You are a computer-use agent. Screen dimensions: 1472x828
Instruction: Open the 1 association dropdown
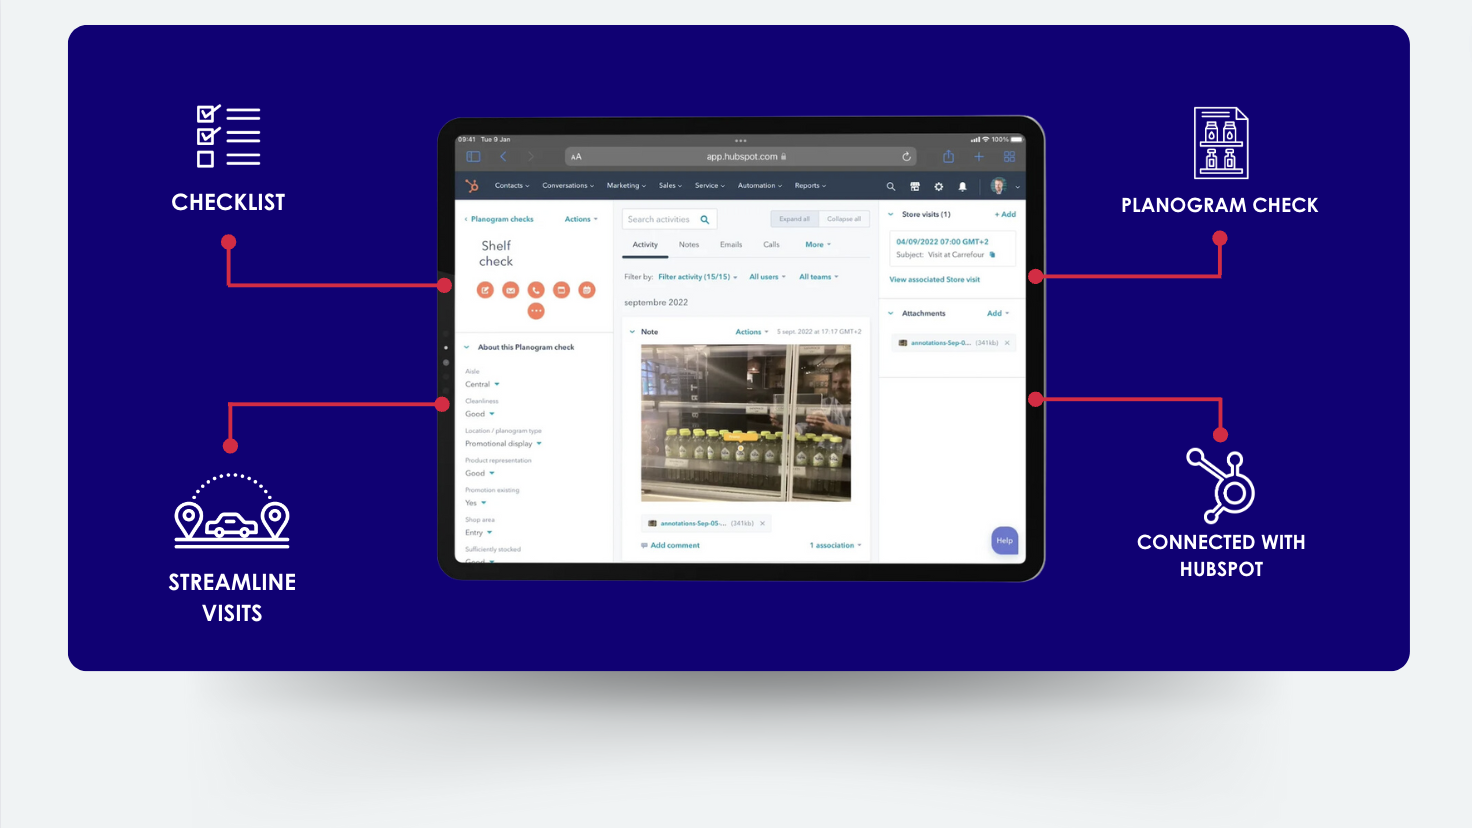(x=835, y=546)
